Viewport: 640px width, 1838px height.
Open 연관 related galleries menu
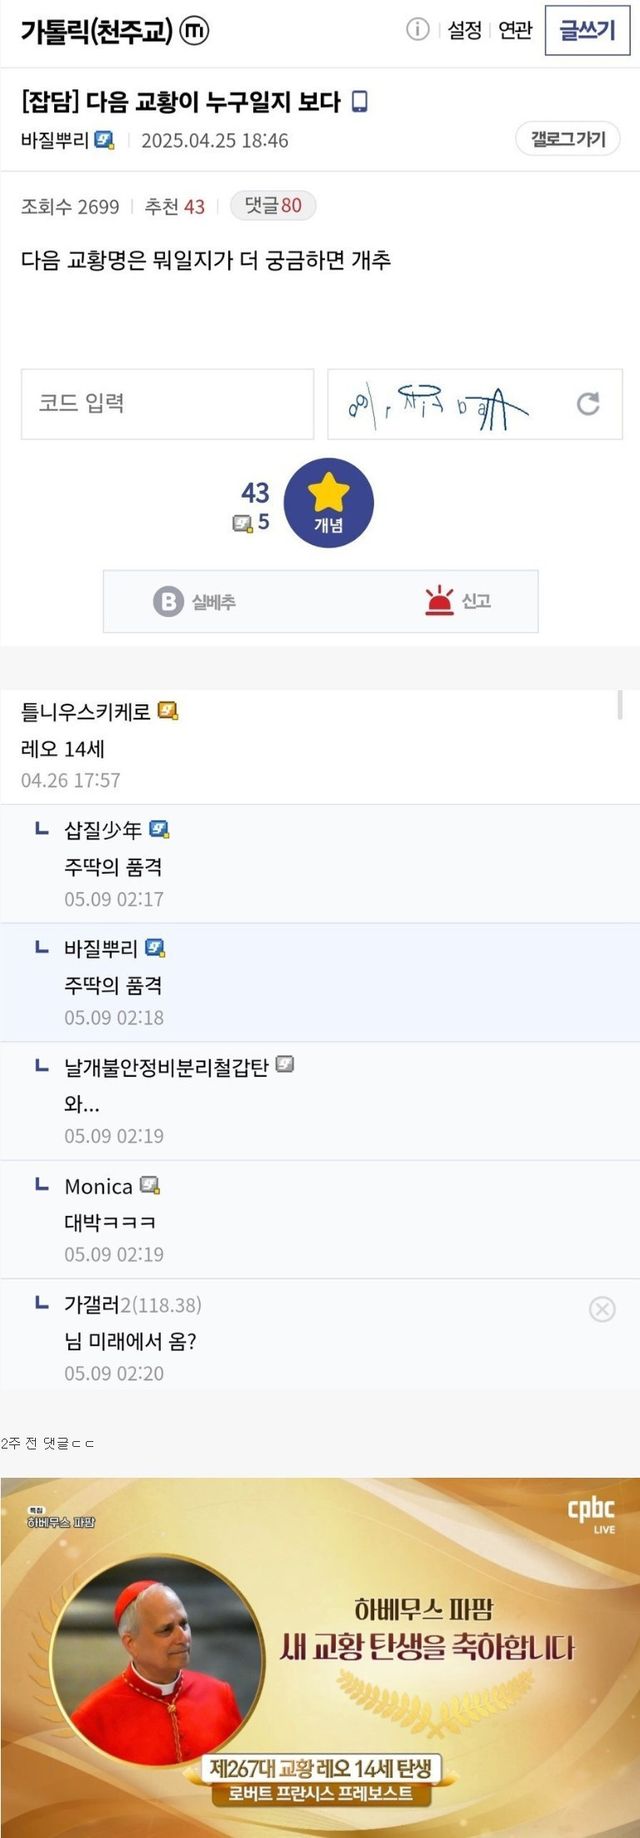[515, 31]
